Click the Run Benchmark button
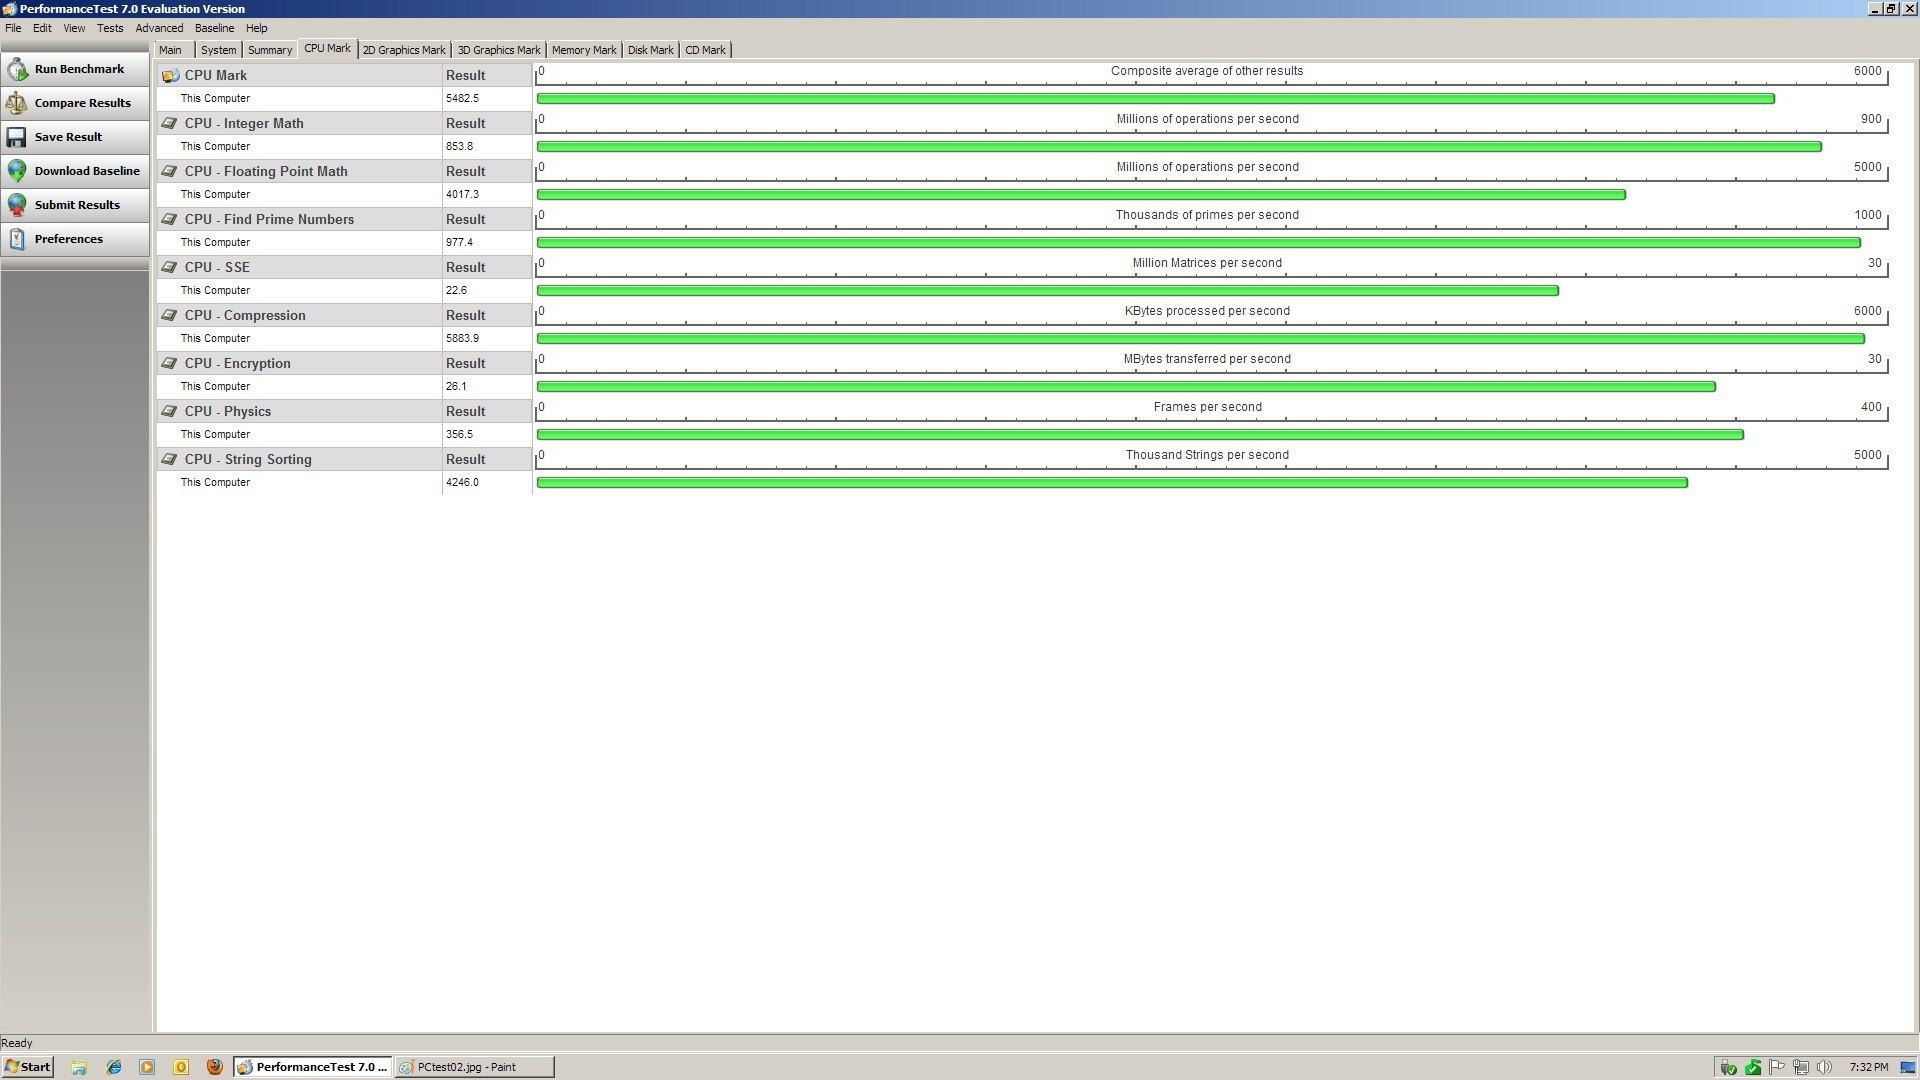Image resolution: width=1920 pixels, height=1080 pixels. pyautogui.click(x=75, y=69)
